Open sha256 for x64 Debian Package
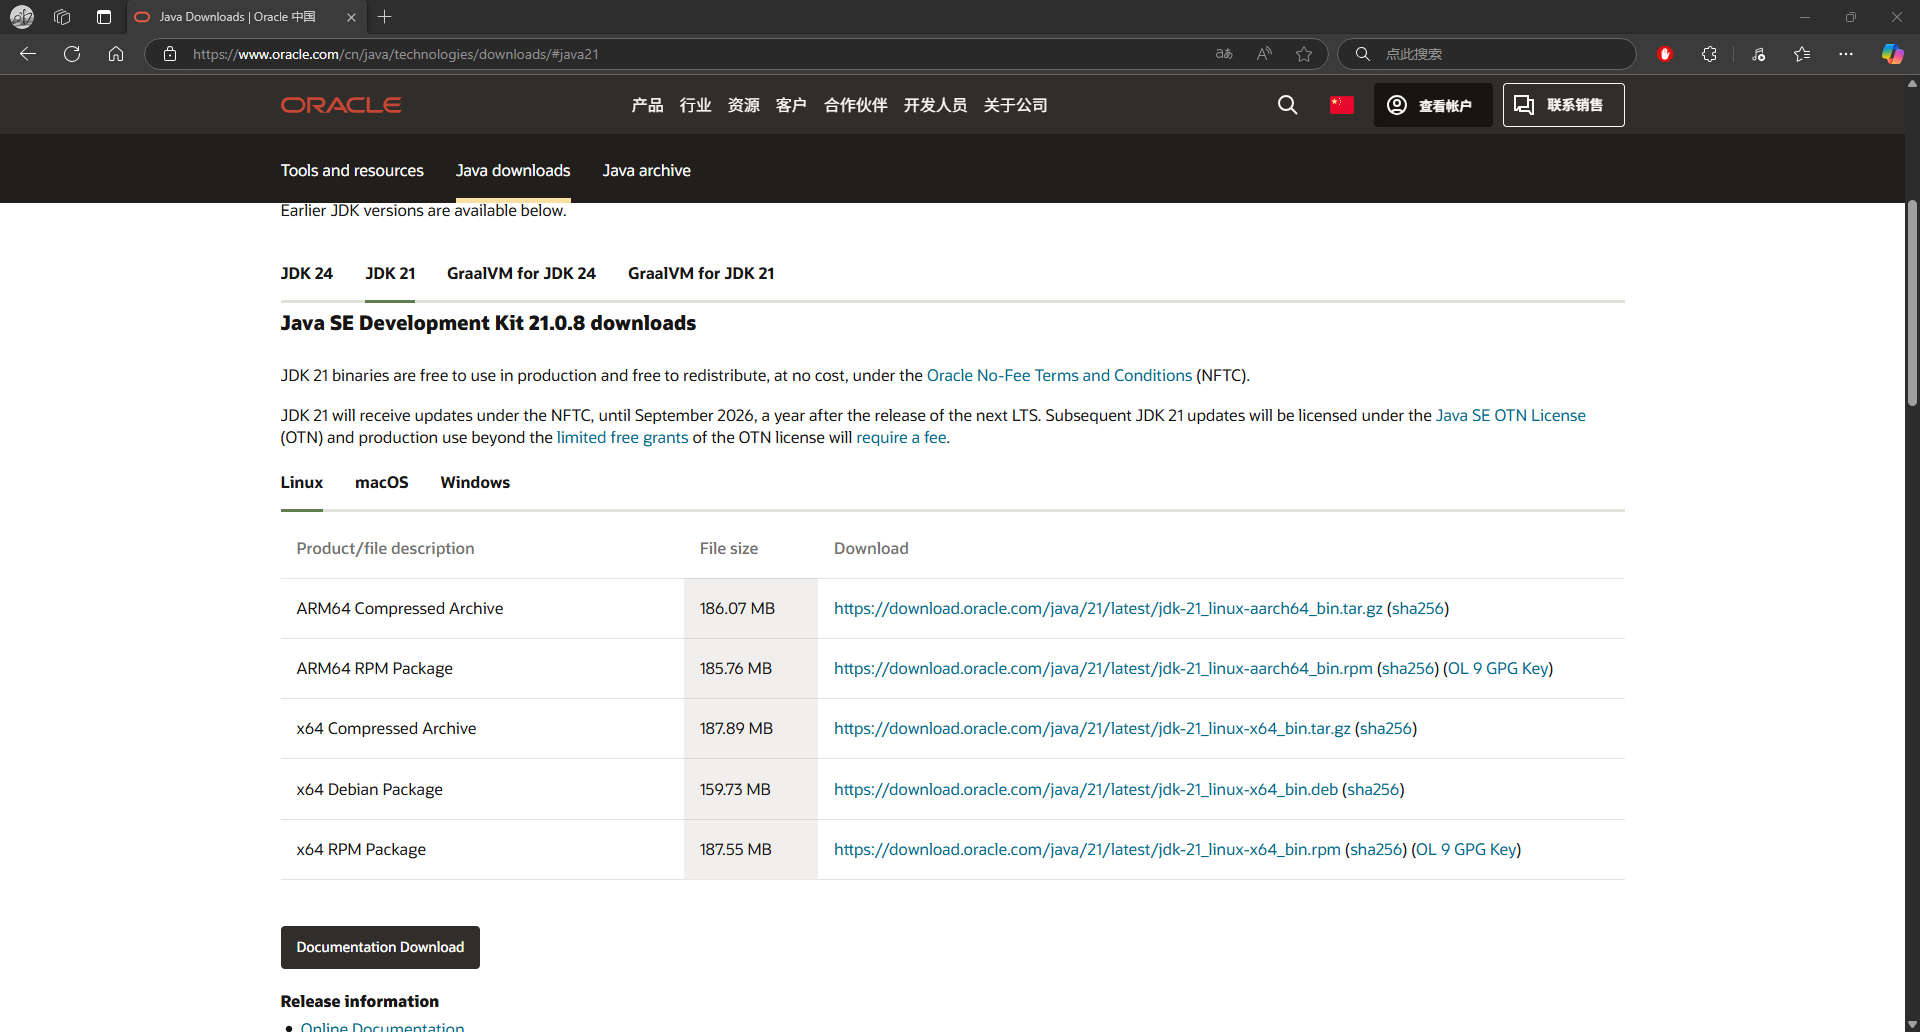 click(1373, 790)
